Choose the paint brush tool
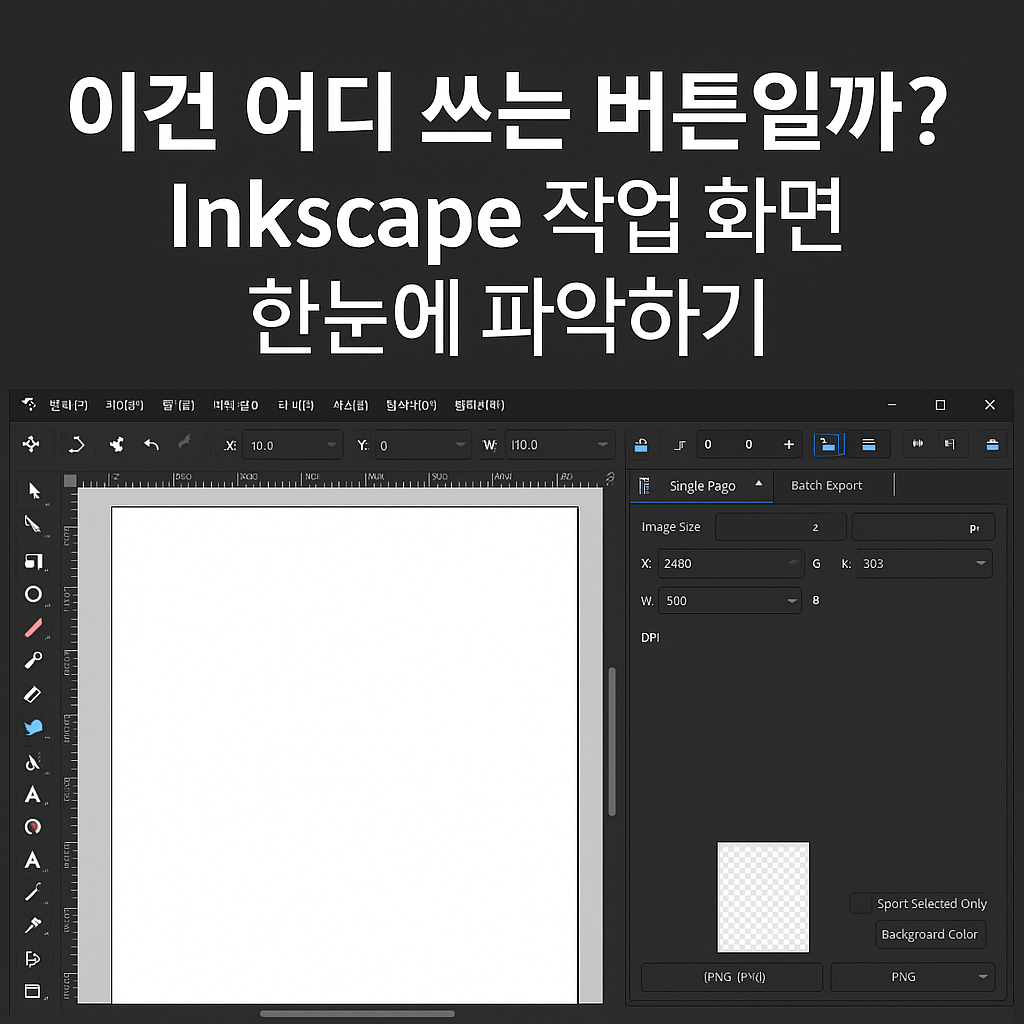The image size is (1024, 1024). tap(33, 925)
